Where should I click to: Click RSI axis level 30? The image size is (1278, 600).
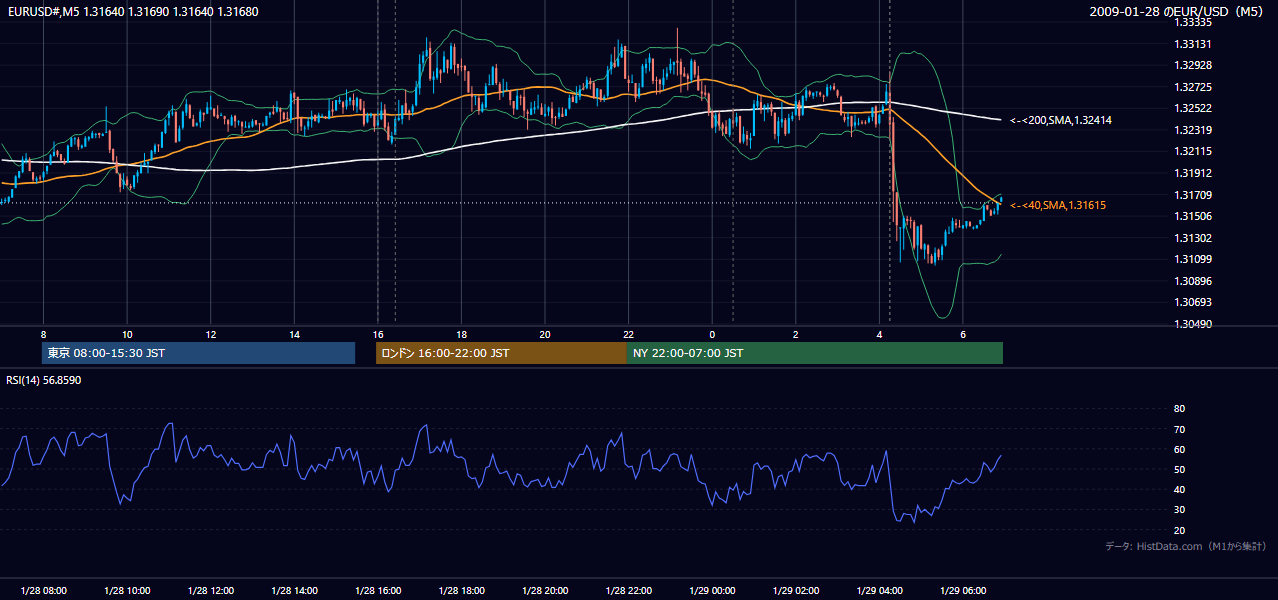pos(1179,510)
